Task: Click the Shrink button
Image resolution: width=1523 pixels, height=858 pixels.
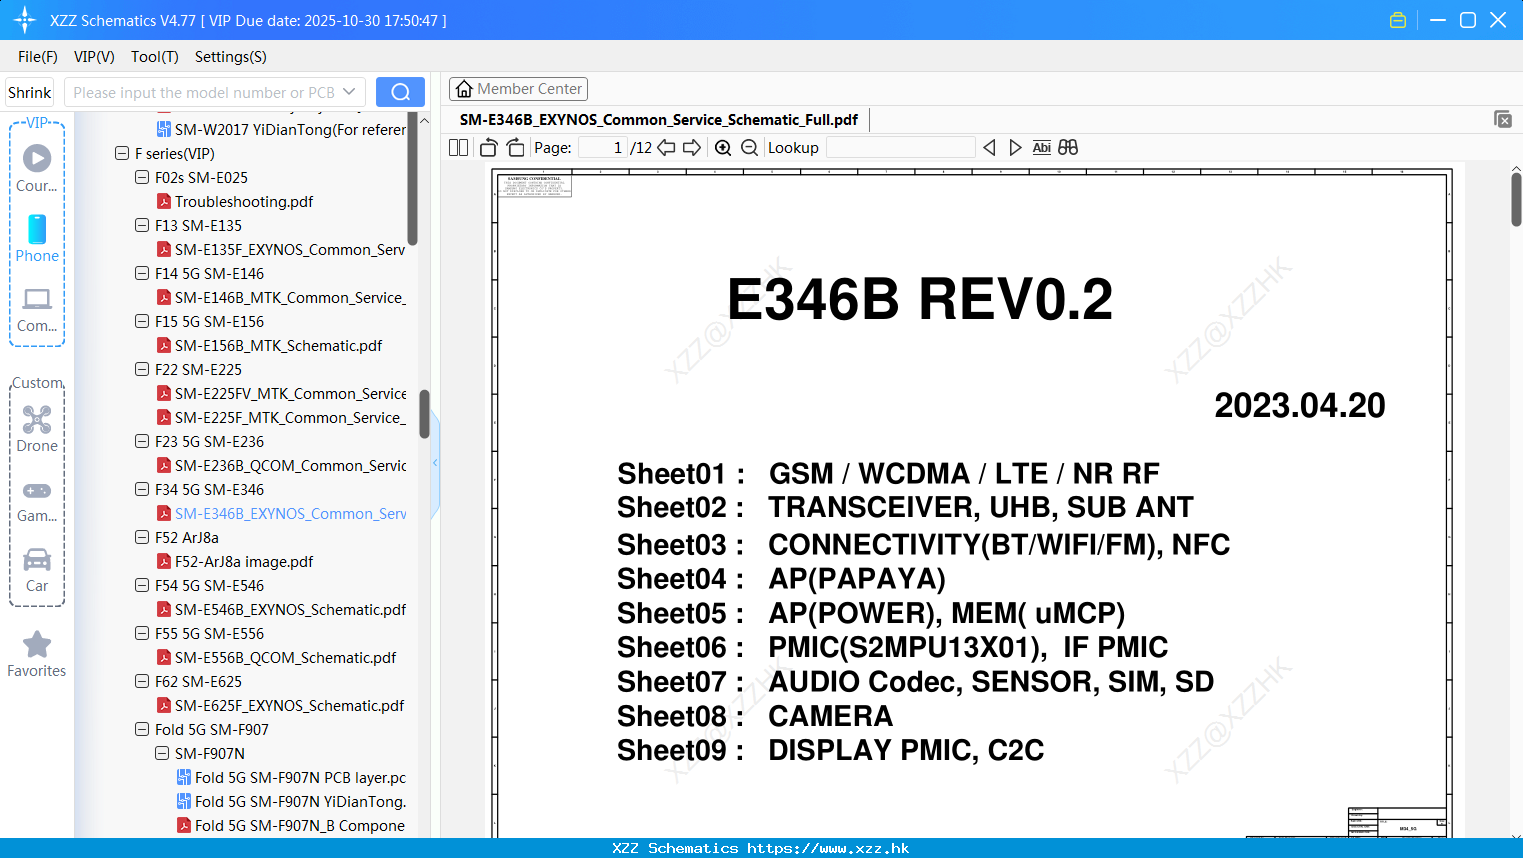Action: (x=29, y=92)
